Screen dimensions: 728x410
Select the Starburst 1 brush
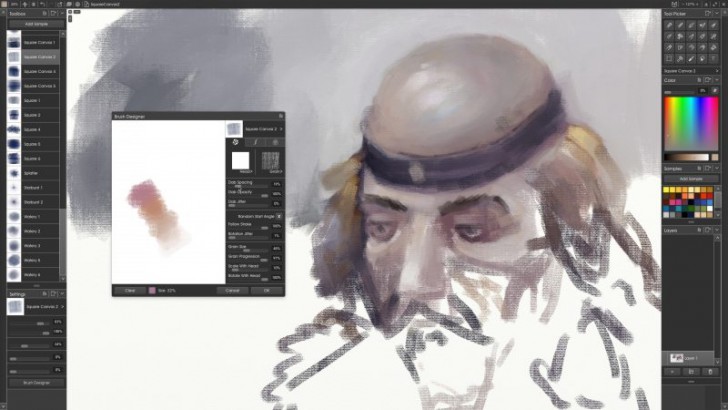pyautogui.click(x=33, y=188)
